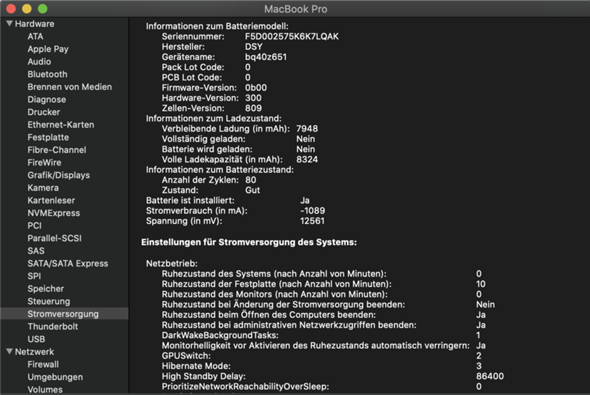Viewport: 590px width, 395px height.
Task: Click the Netzwerk section label
Action: point(35,351)
